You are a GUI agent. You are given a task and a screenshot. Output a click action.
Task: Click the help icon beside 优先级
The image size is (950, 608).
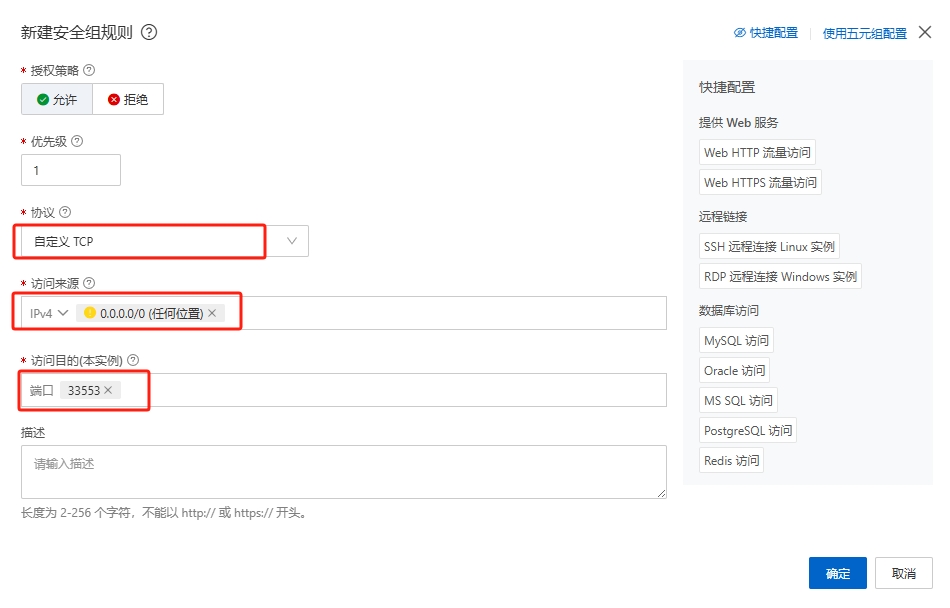tap(77, 141)
